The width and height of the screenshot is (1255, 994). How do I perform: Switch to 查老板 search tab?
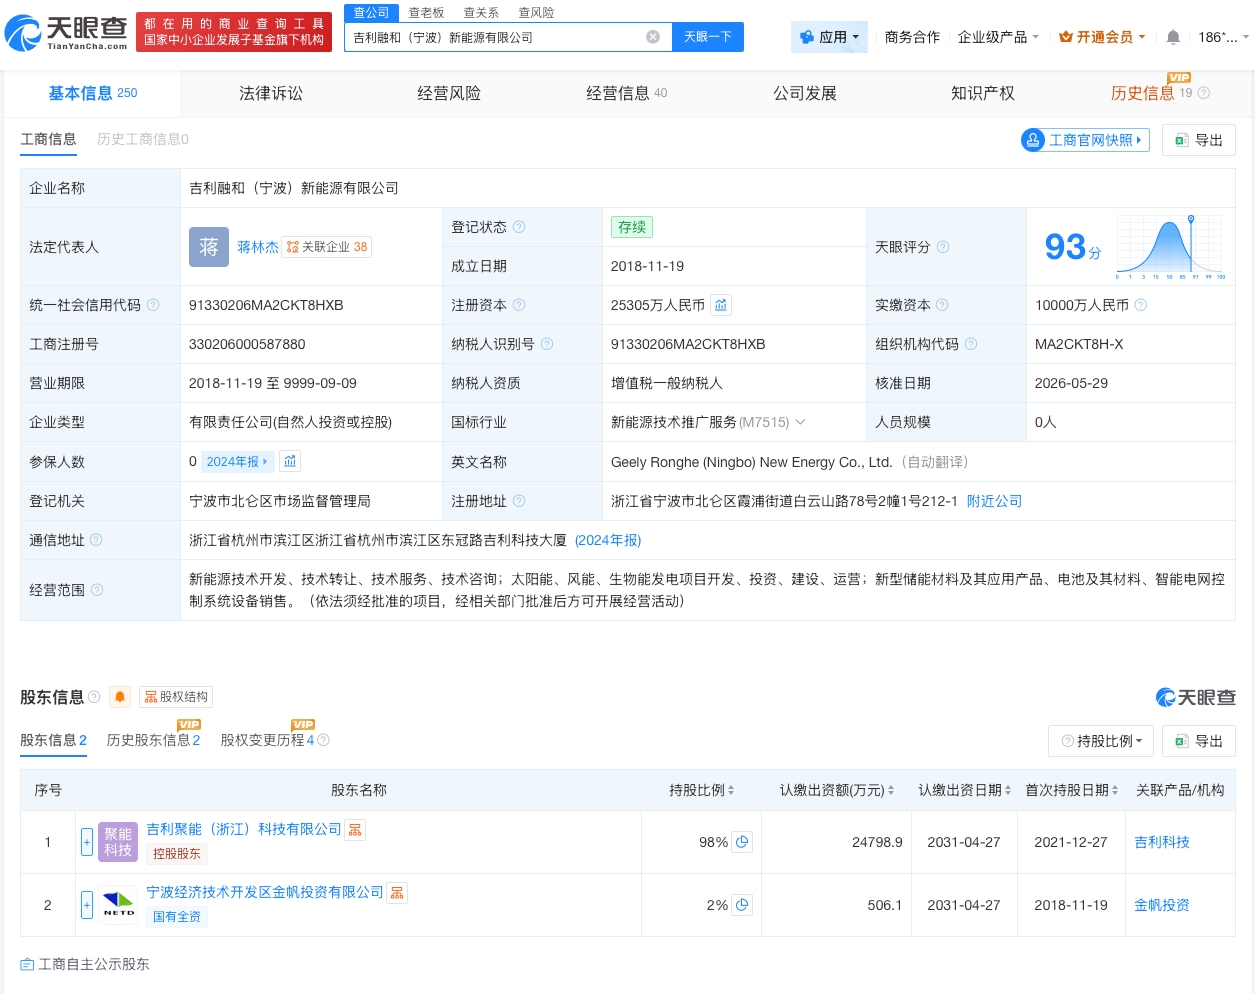coord(426,12)
